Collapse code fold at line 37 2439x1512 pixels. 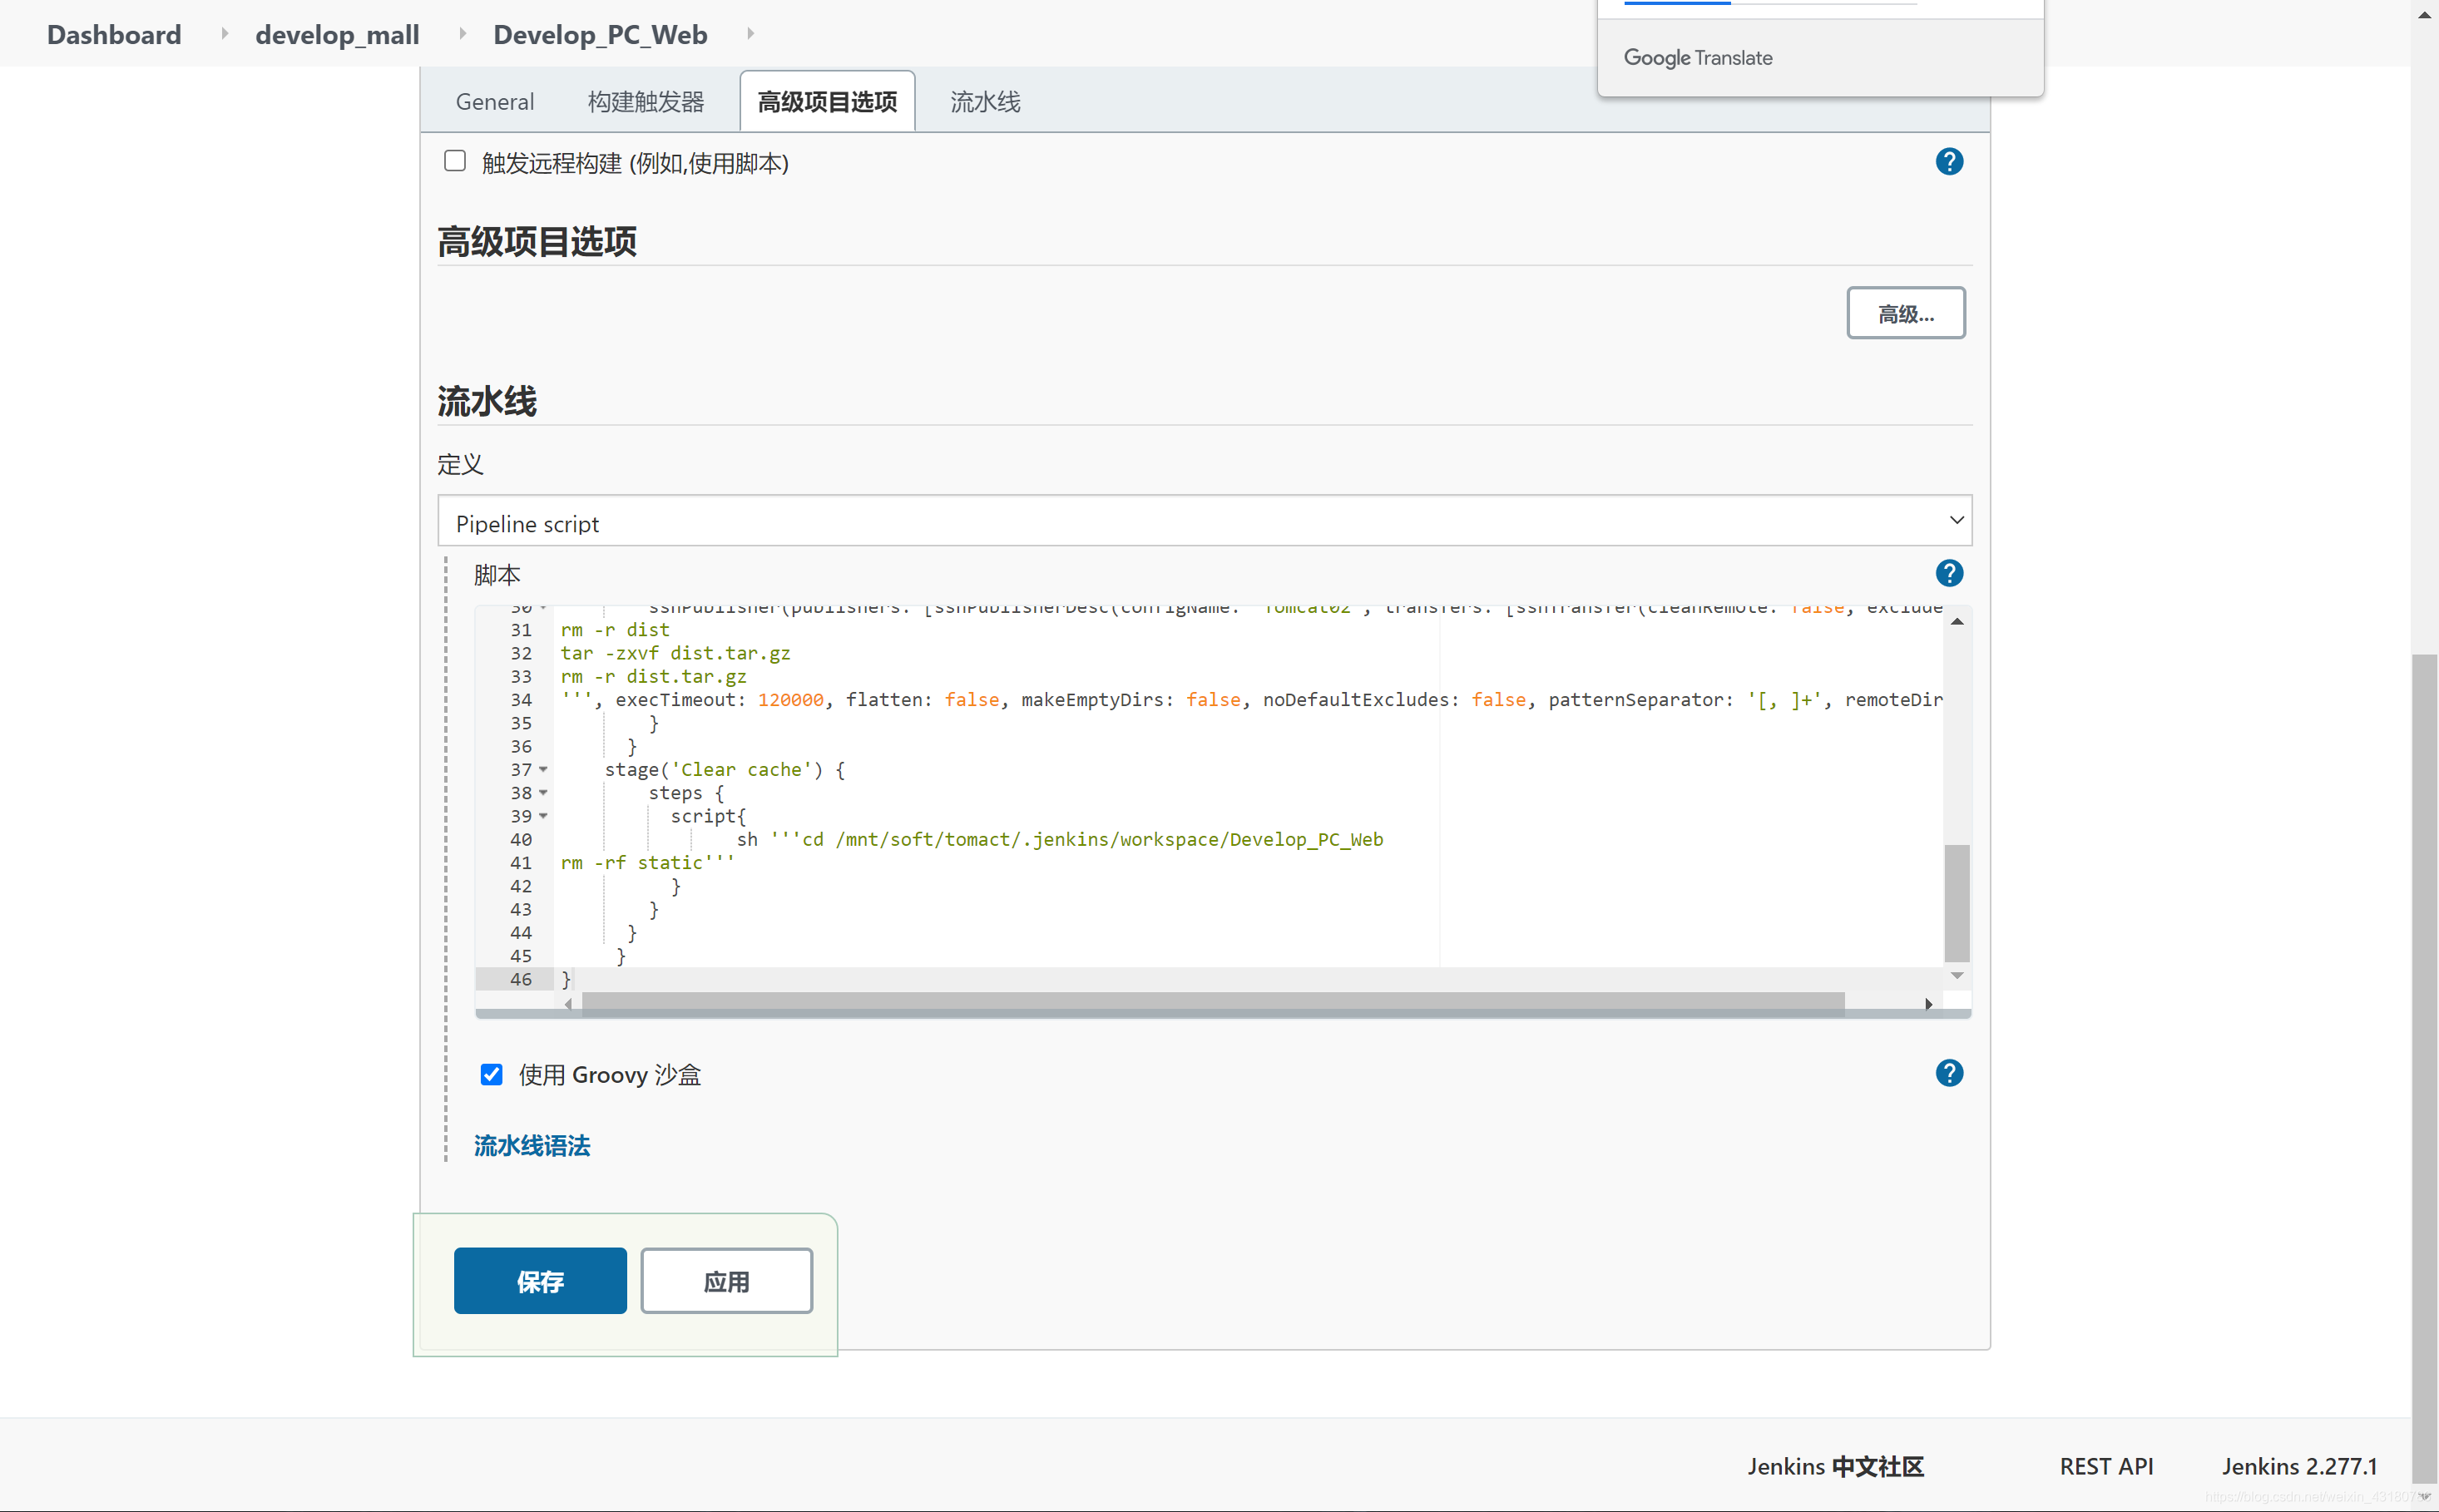pos(543,769)
